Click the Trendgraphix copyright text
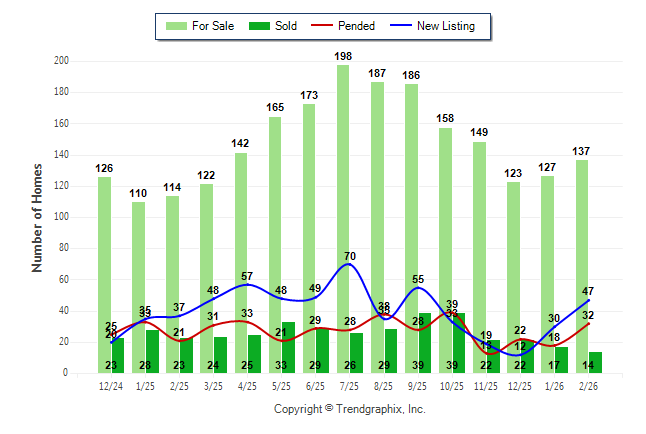Viewport: 646px width, 434px height. click(350, 409)
